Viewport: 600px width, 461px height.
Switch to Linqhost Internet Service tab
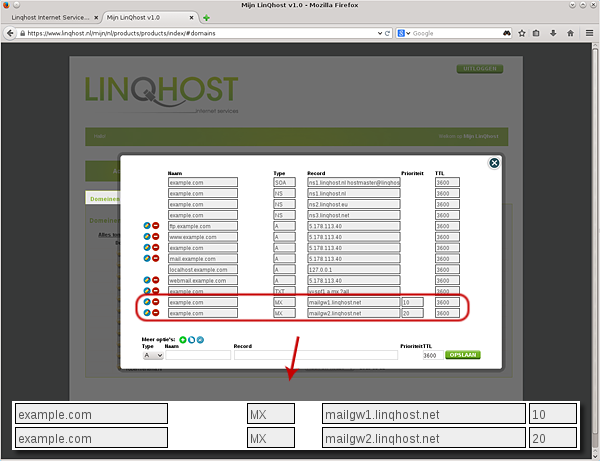coord(50,18)
